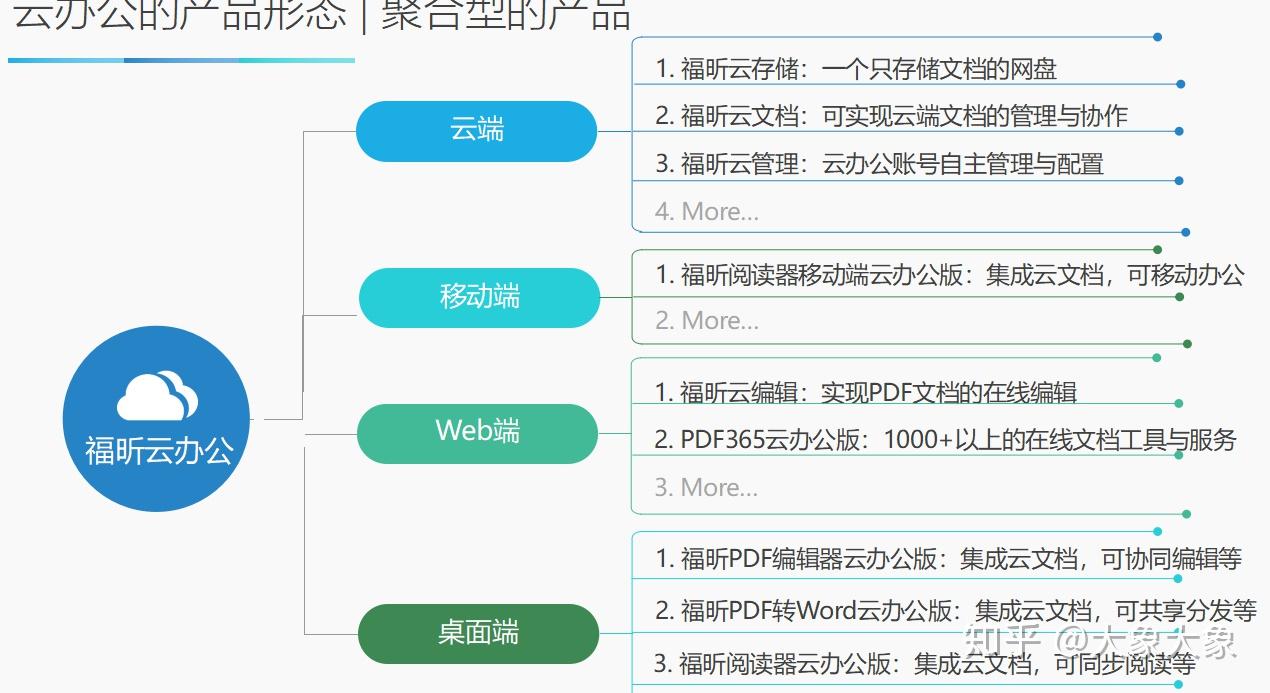Select the 云端 branch node

[x=477, y=131]
